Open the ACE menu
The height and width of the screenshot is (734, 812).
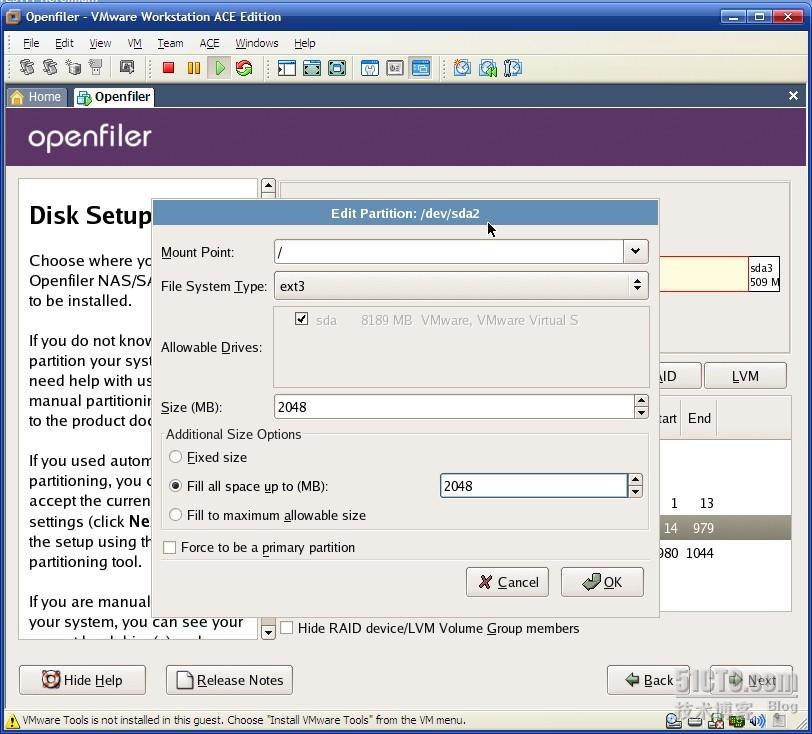pyautogui.click(x=209, y=43)
